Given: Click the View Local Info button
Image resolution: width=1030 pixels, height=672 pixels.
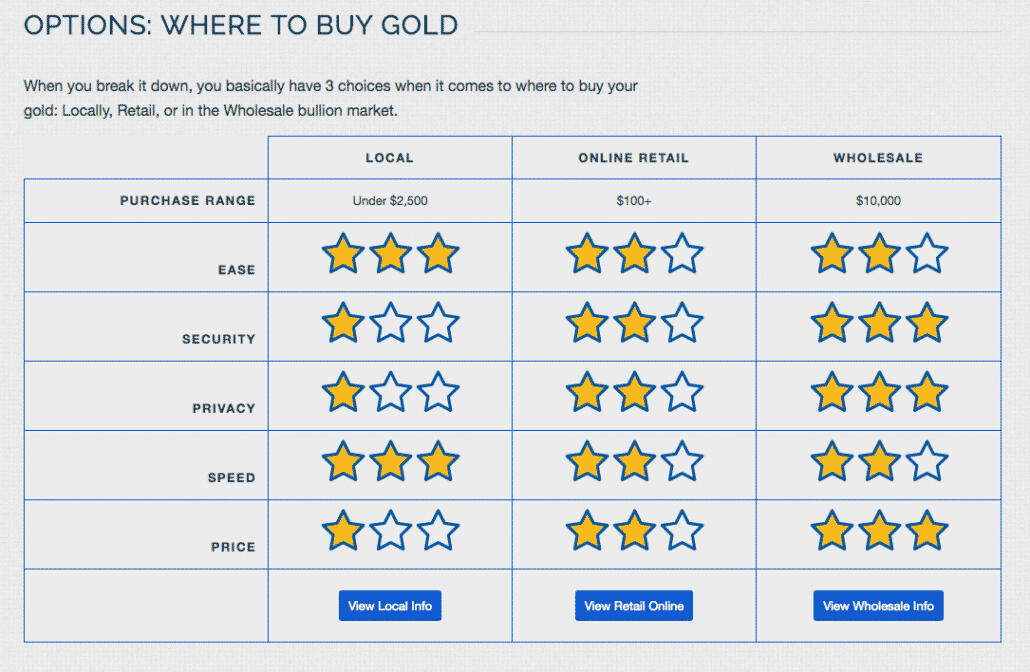Looking at the screenshot, I should coord(390,605).
